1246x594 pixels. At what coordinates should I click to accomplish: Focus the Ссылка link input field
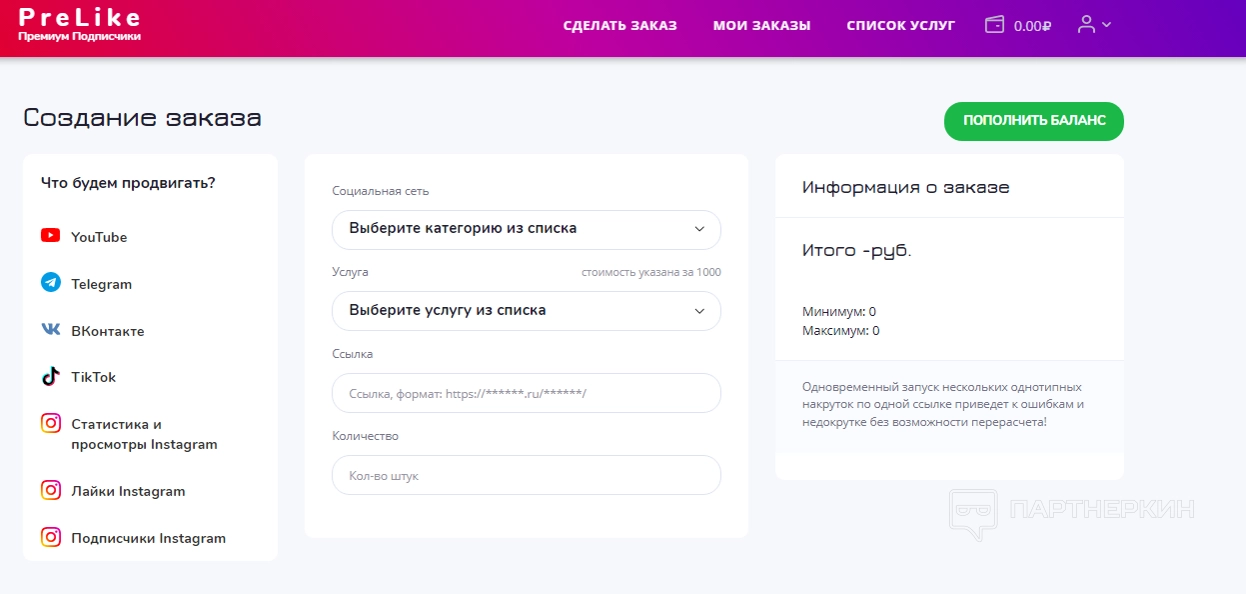(526, 393)
